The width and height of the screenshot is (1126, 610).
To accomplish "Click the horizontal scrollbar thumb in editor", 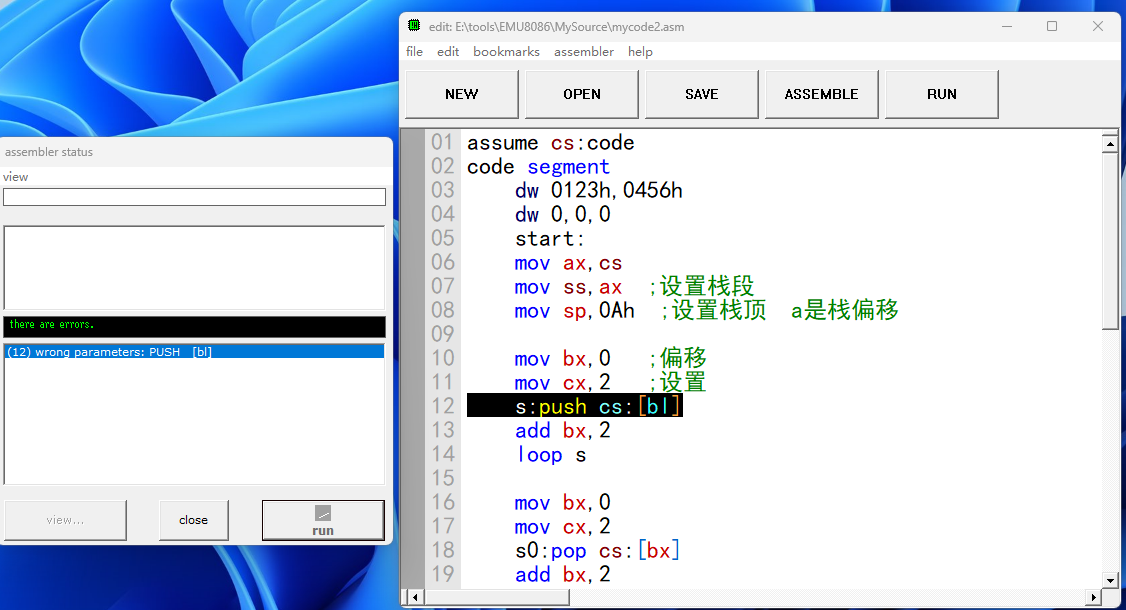I will (x=497, y=597).
